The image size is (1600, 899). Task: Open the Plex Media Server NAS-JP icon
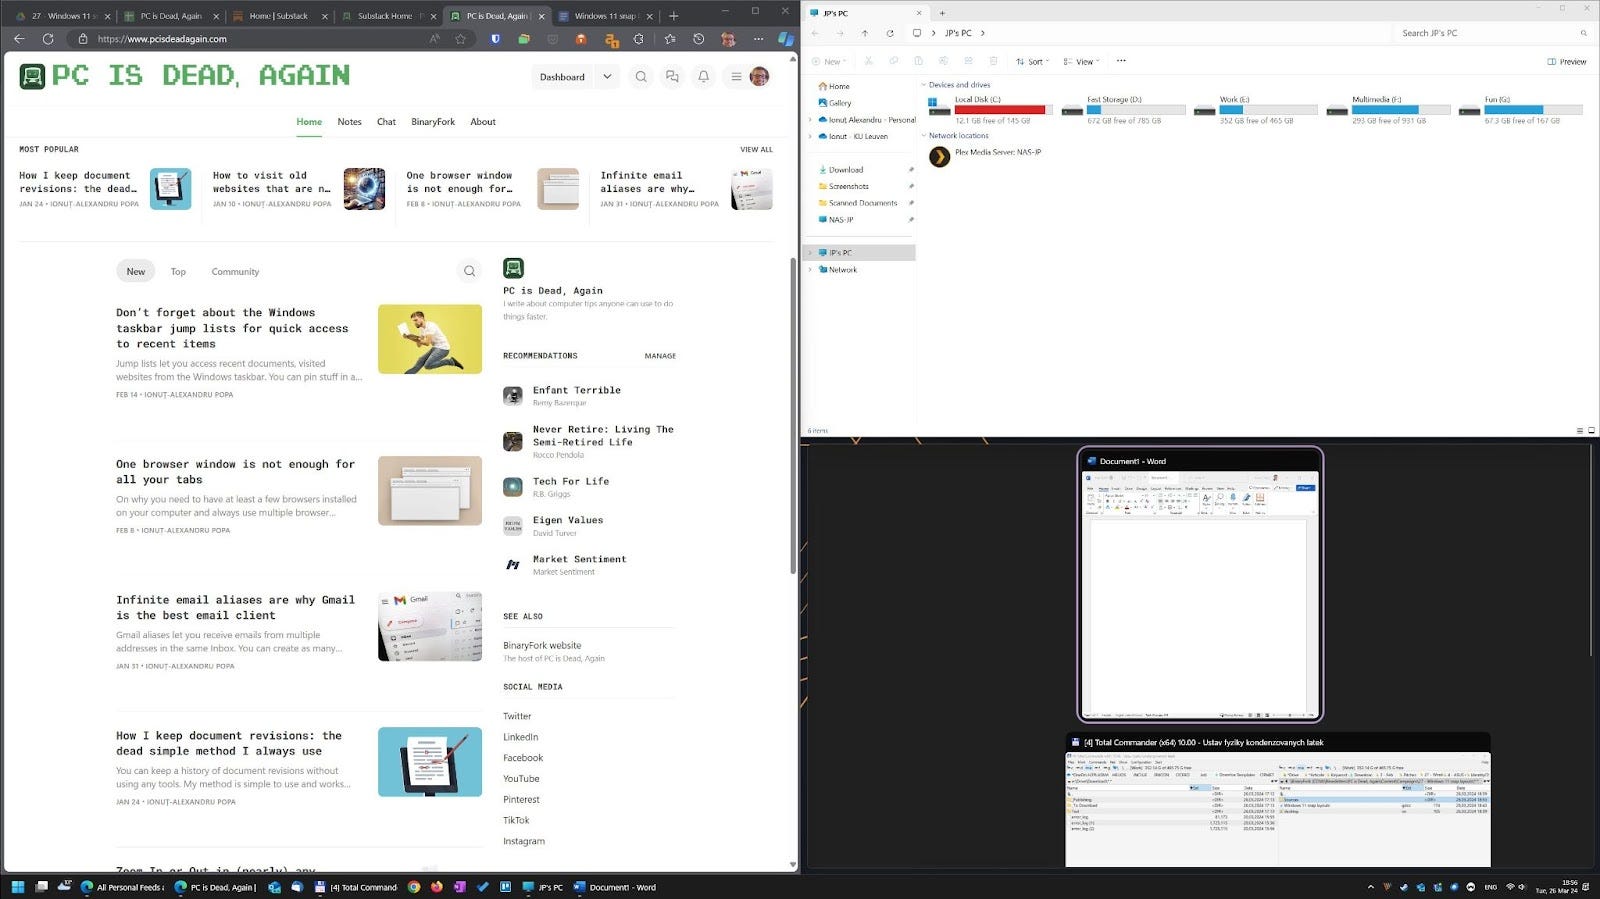click(x=940, y=156)
